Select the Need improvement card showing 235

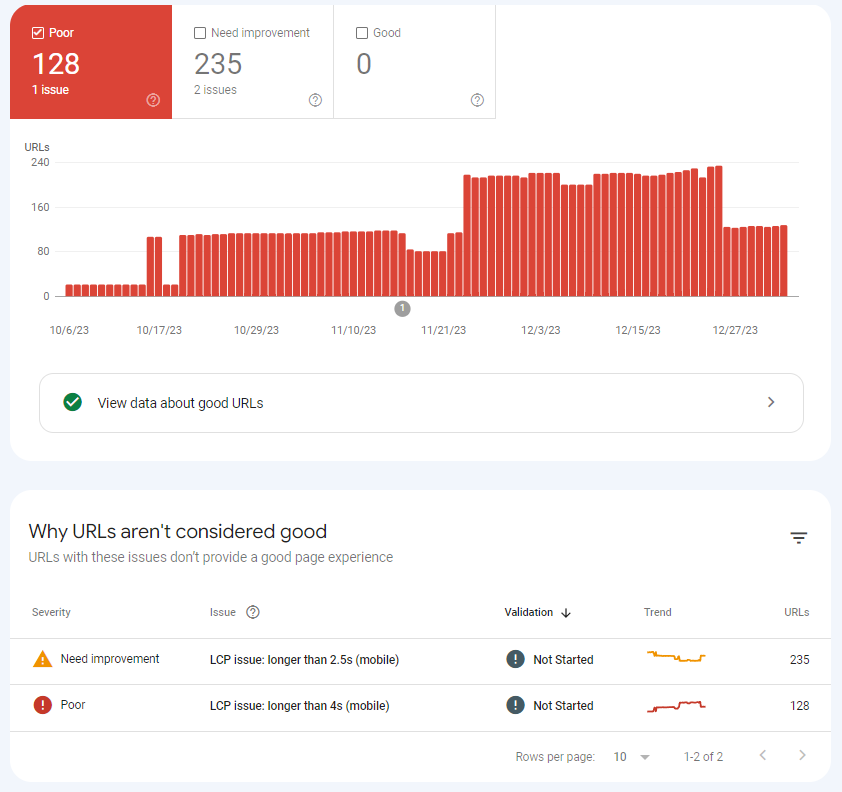(252, 62)
